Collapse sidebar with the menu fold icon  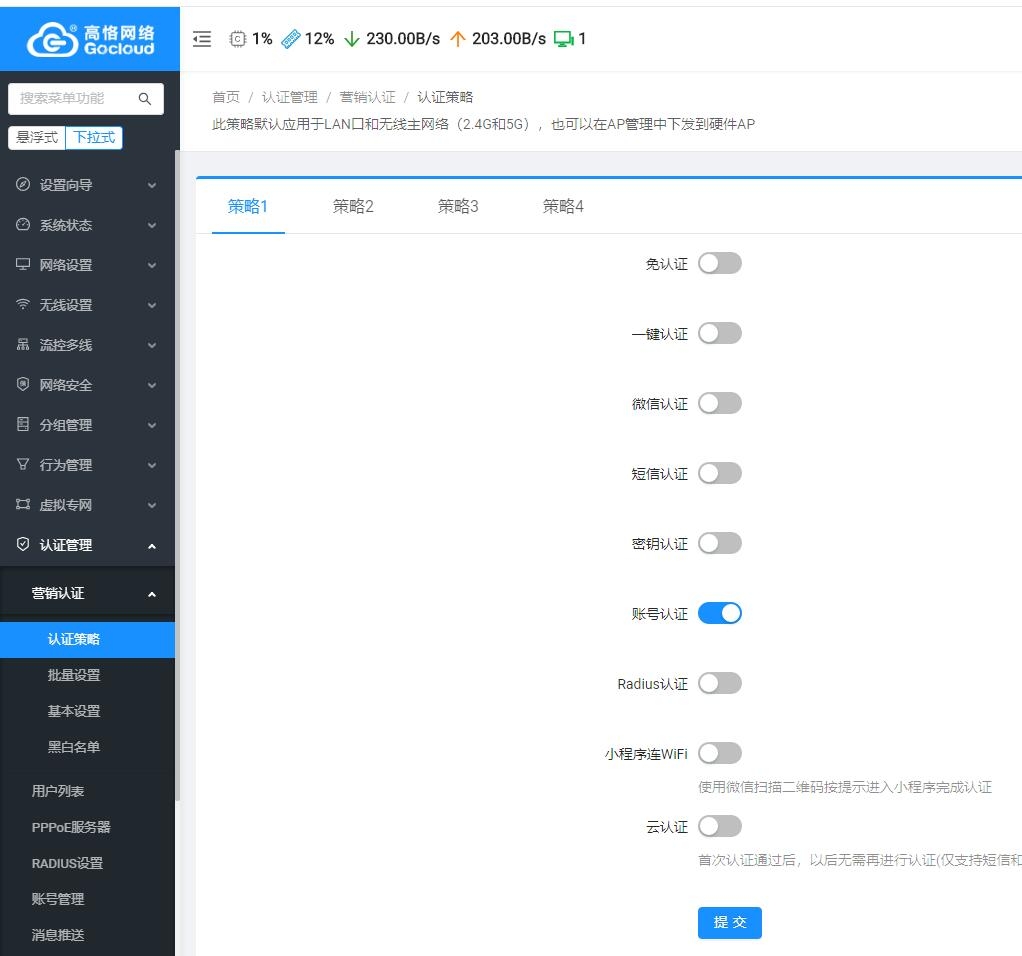[x=202, y=39]
